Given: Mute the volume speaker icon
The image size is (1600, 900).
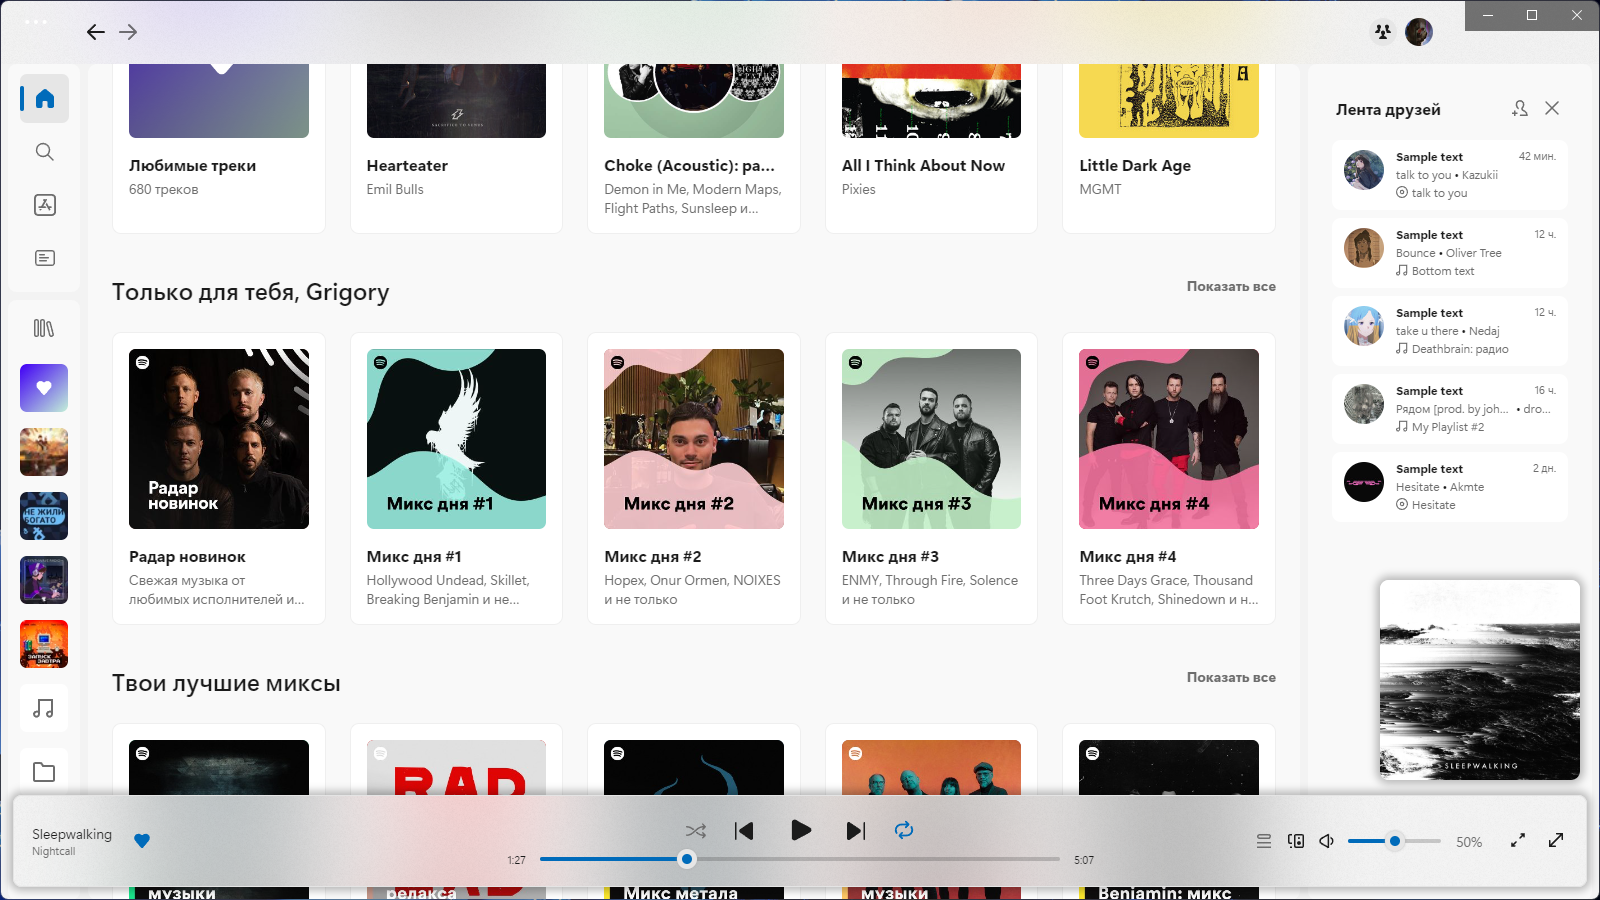Looking at the screenshot, I should click(x=1327, y=841).
